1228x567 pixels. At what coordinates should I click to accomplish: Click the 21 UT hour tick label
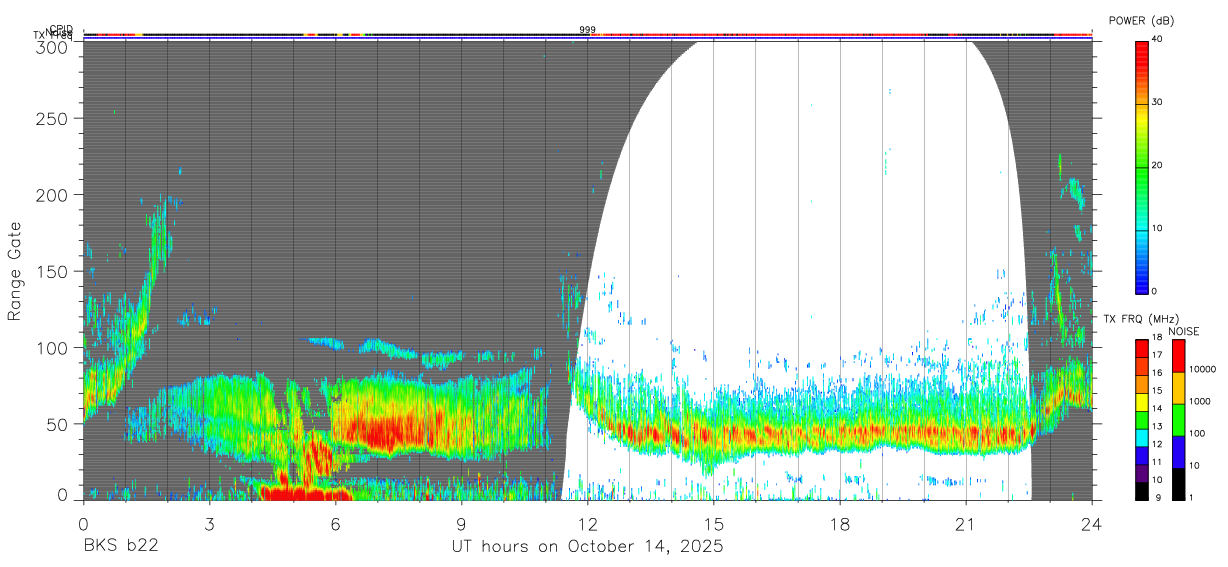pyautogui.click(x=966, y=524)
